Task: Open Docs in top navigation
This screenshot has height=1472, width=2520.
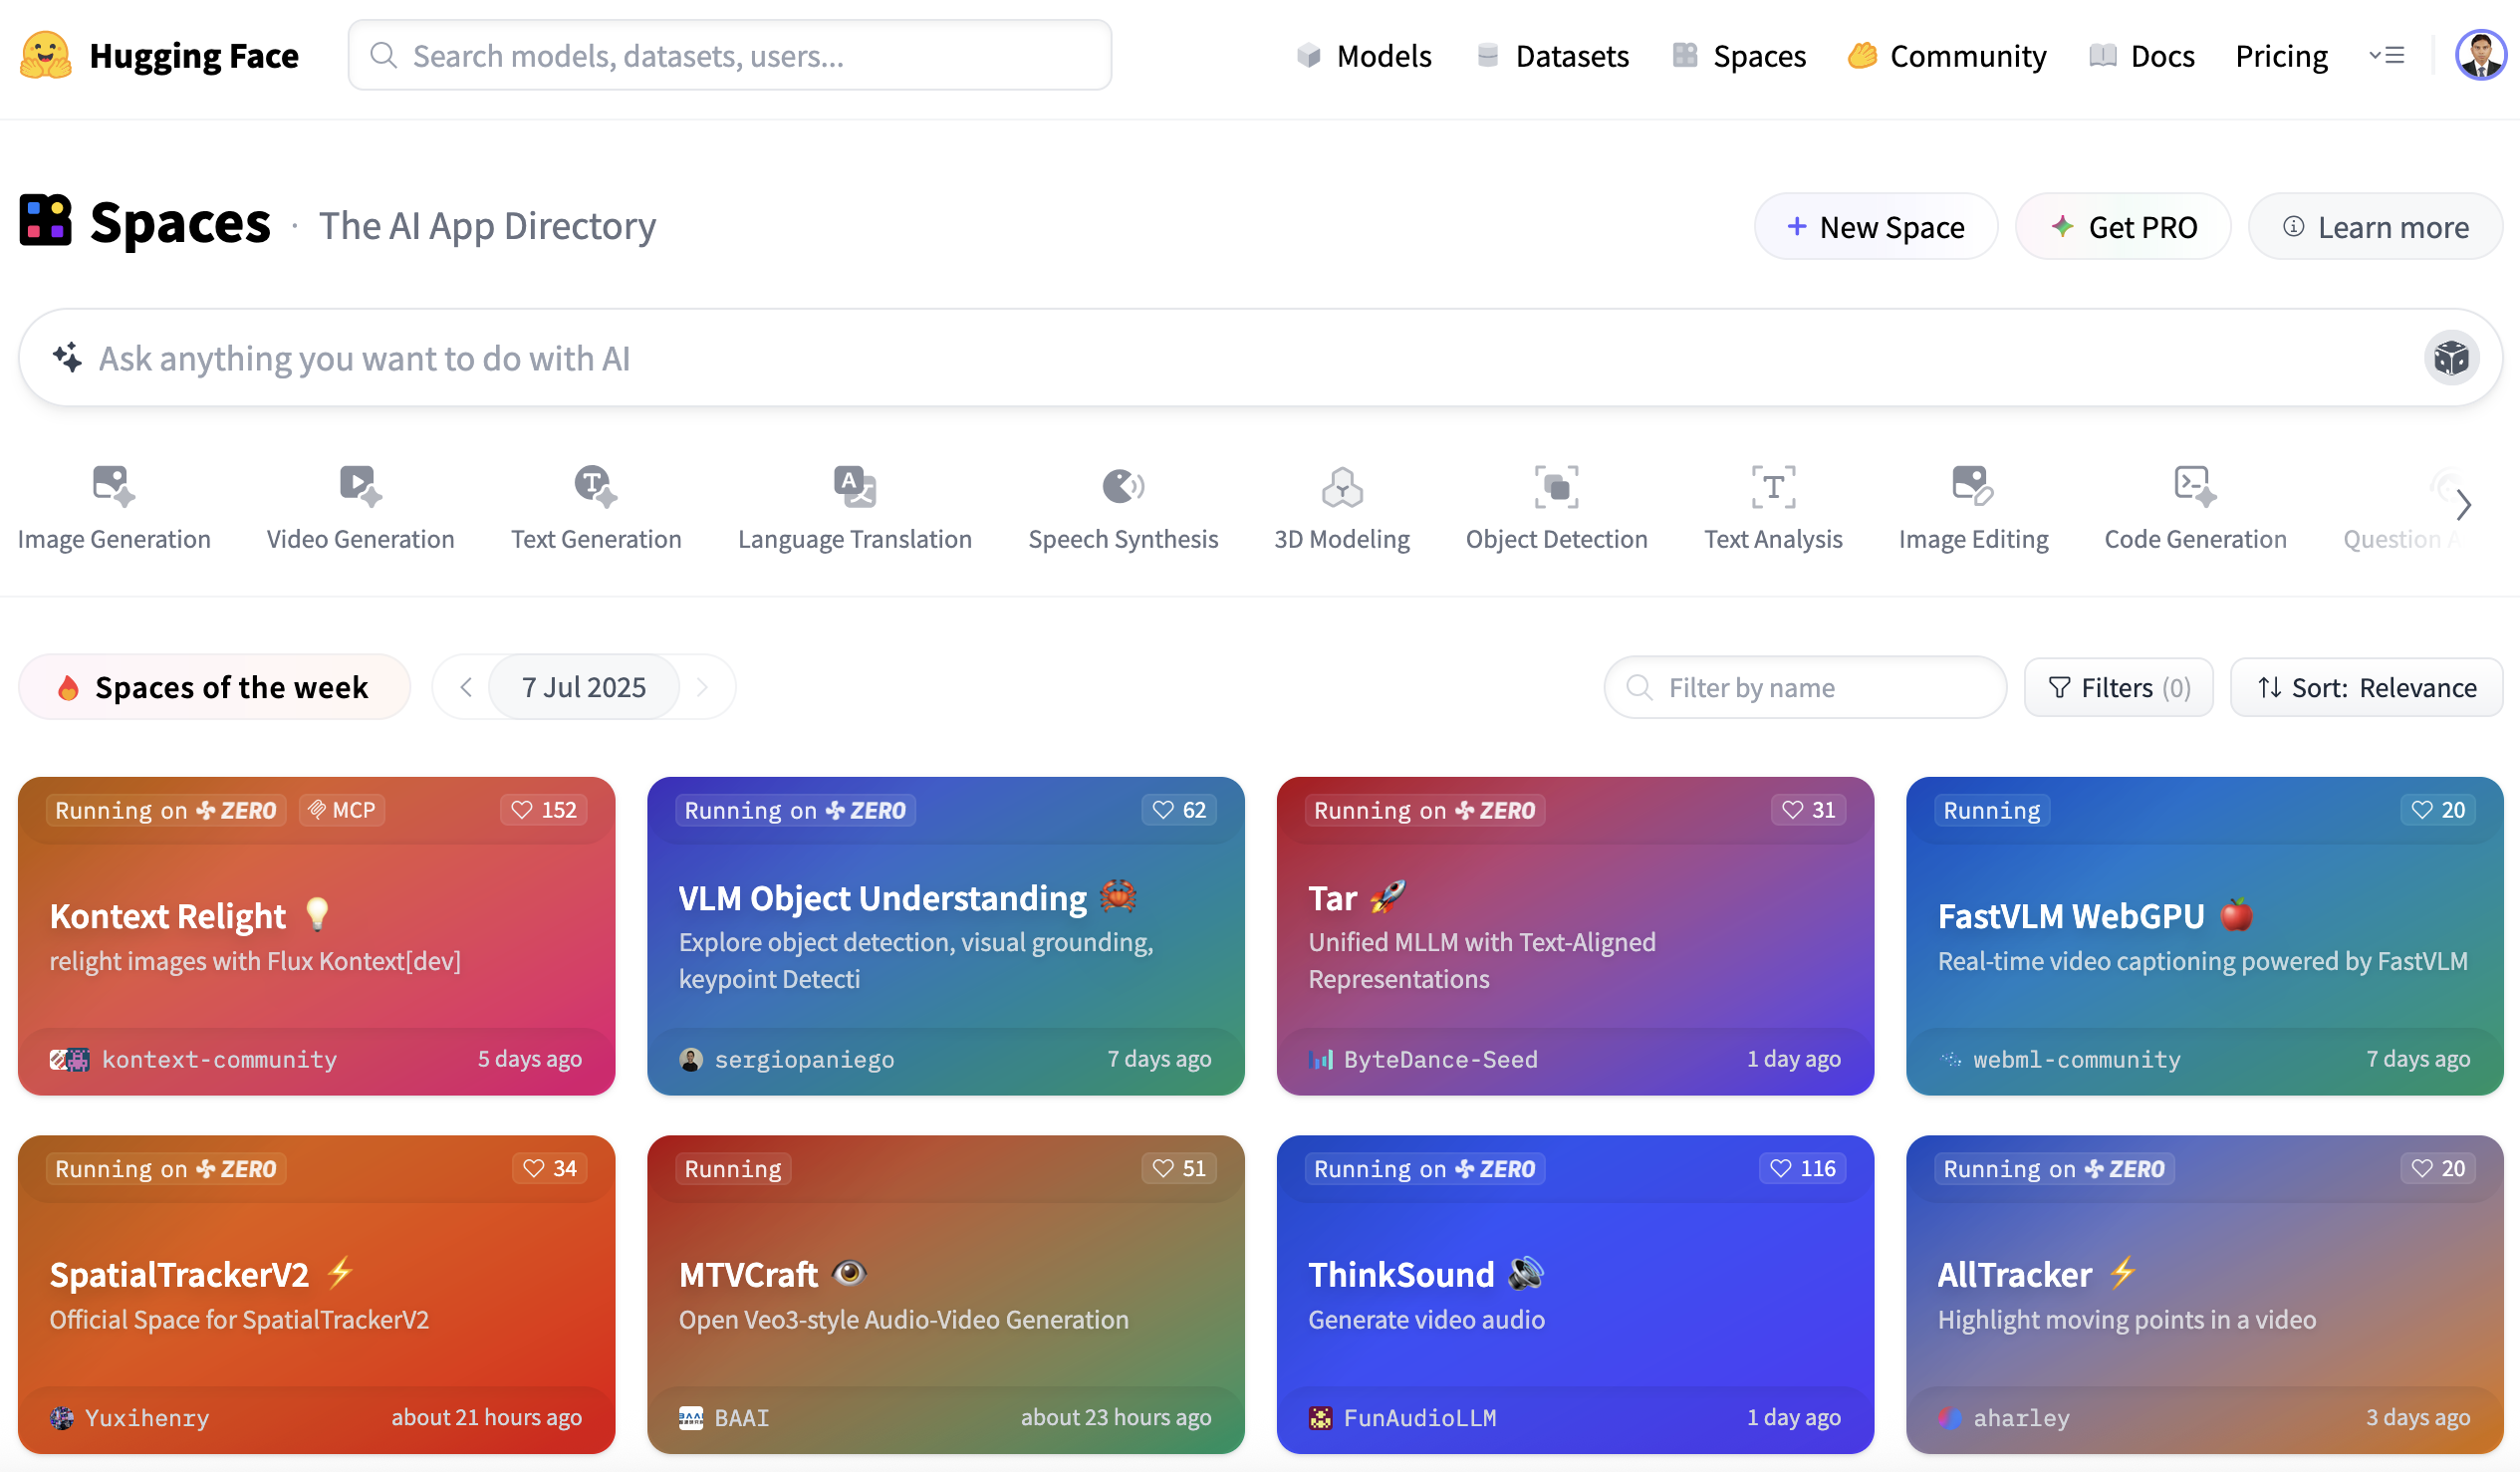Action: click(2142, 56)
